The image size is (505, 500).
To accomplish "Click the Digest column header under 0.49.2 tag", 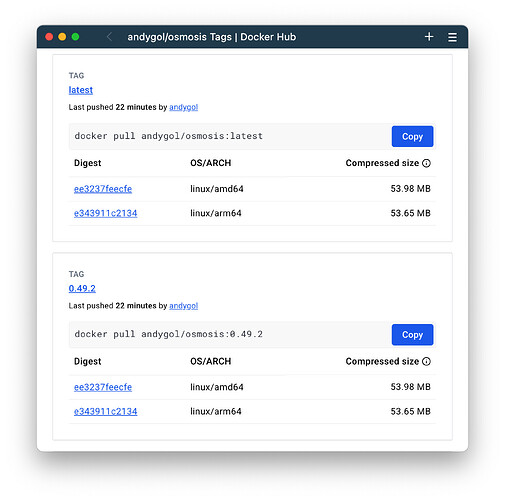I will [x=87, y=361].
